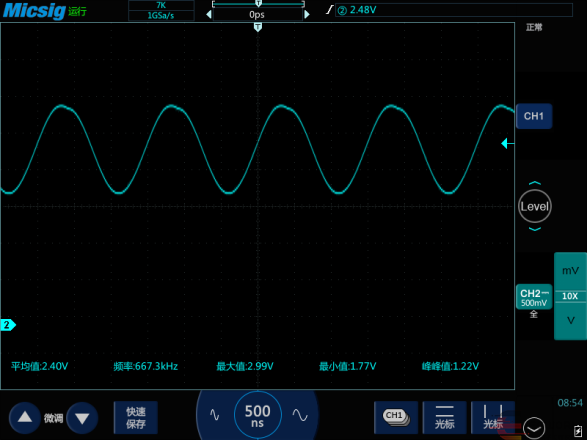The height and width of the screenshot is (440, 587).
Task: Select V vertical scale option
Action: [570, 321]
